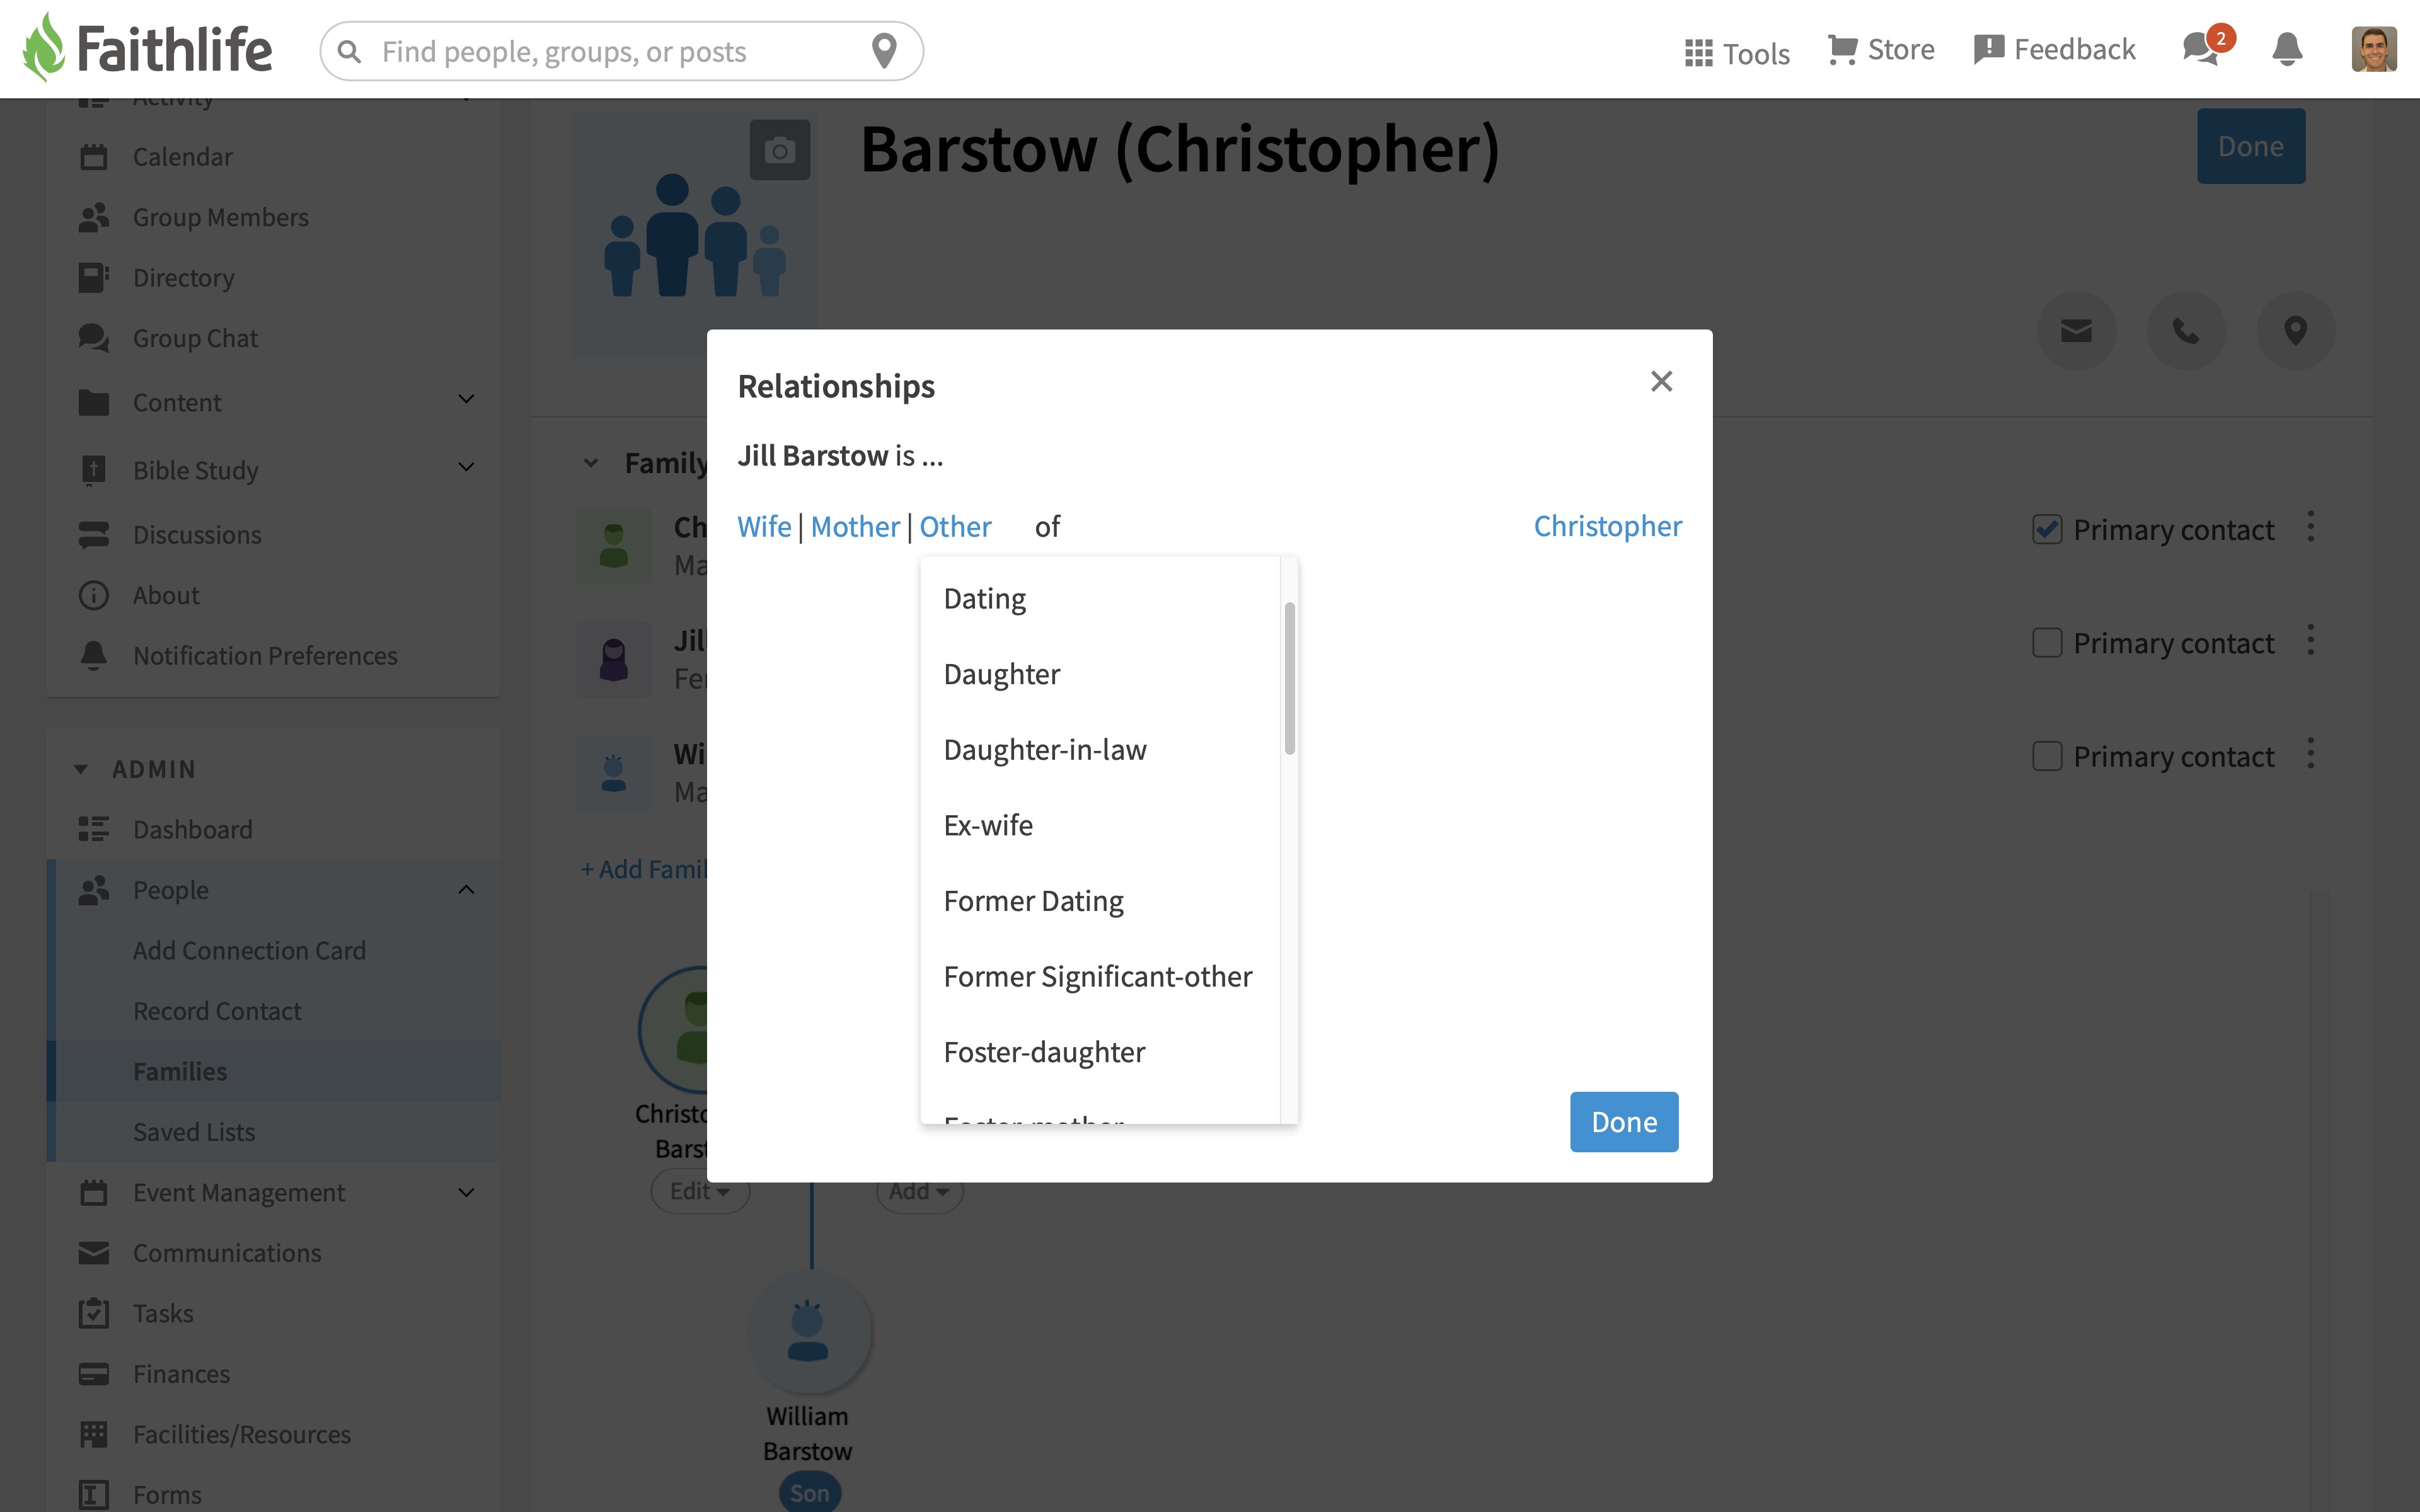Screen dimensions: 2420x1512
Task: Click the Facilities/Resources building icon
Action: pyautogui.click(x=93, y=1434)
